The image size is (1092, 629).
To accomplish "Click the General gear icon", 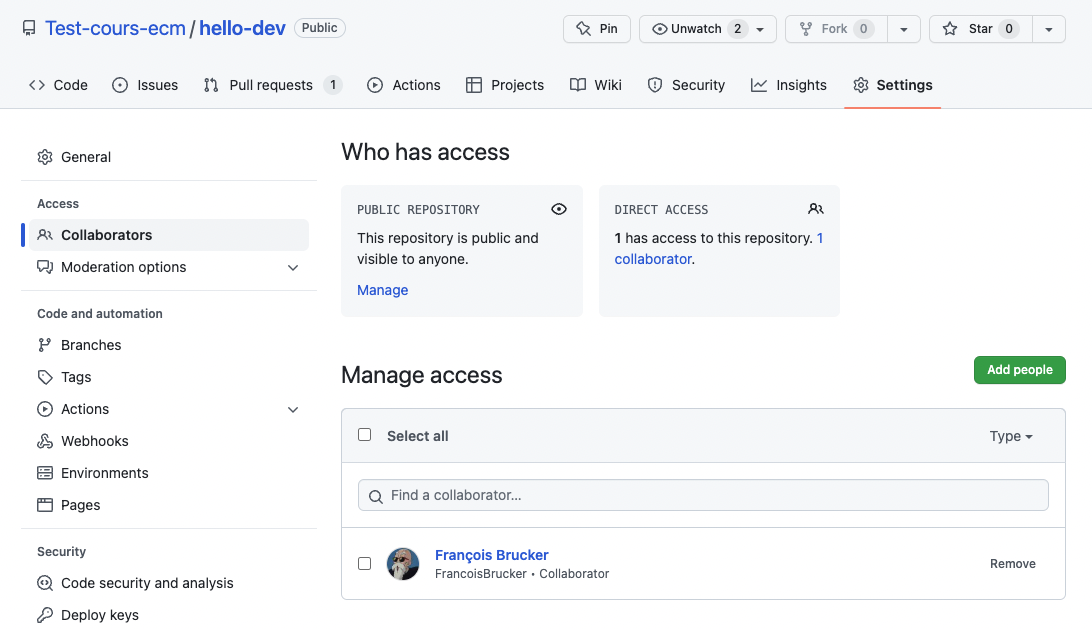I will click(x=45, y=157).
